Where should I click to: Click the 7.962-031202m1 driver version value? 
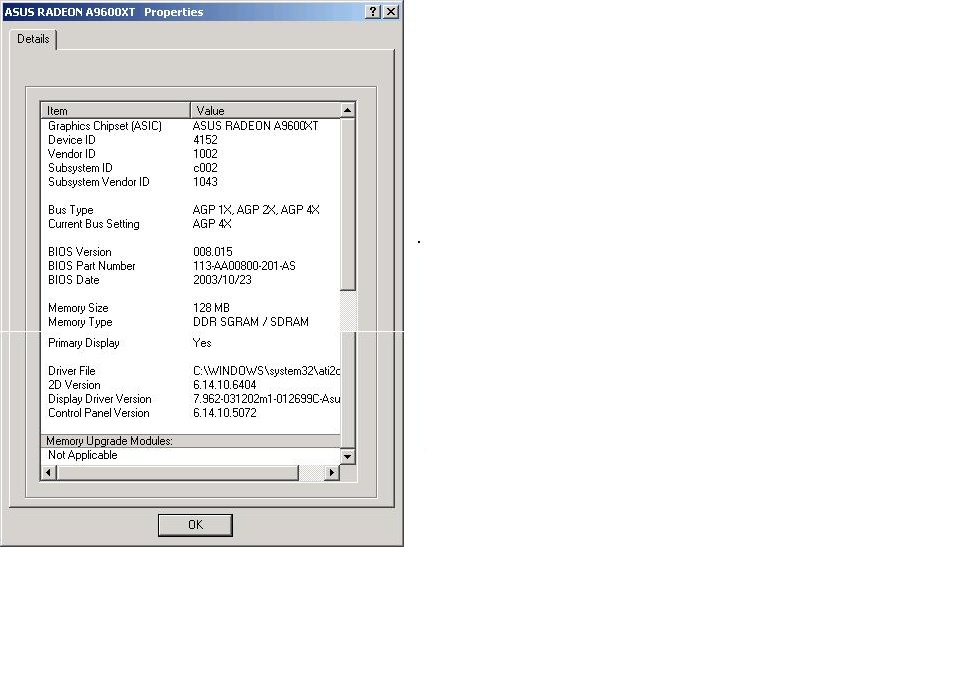coord(267,399)
